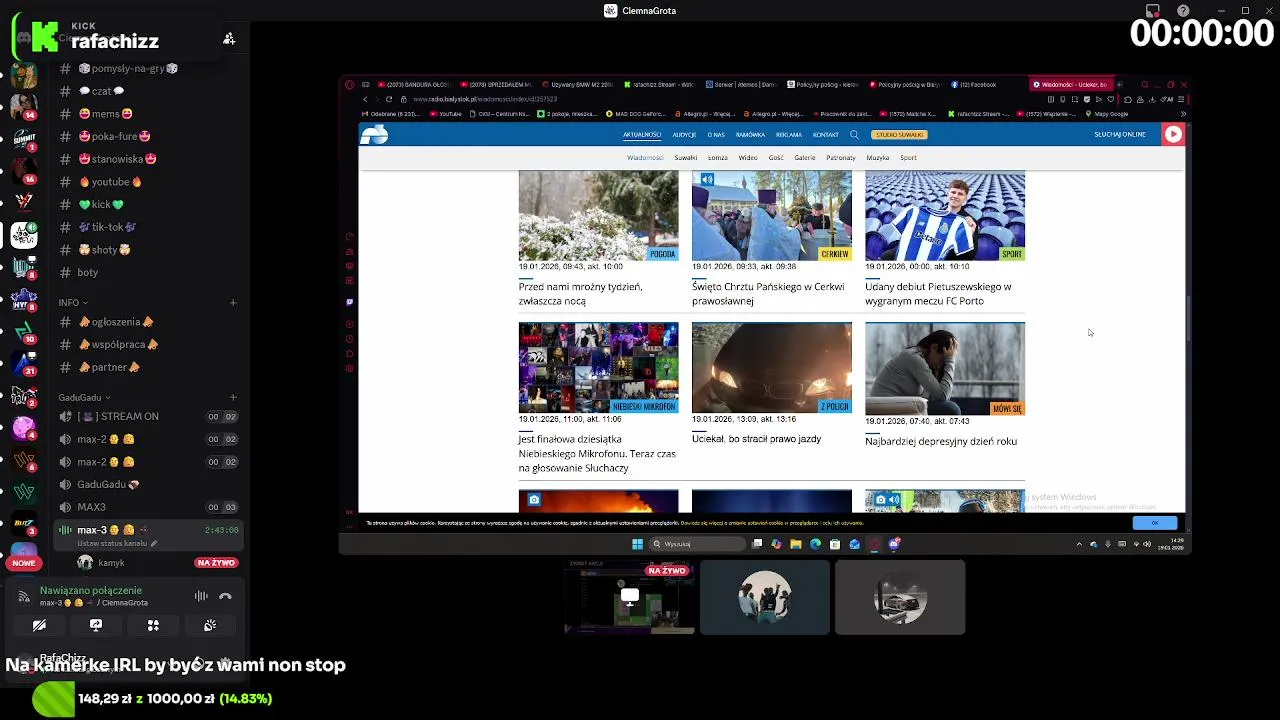
Task: Collapse the GaduGadu category
Action: tap(84, 397)
